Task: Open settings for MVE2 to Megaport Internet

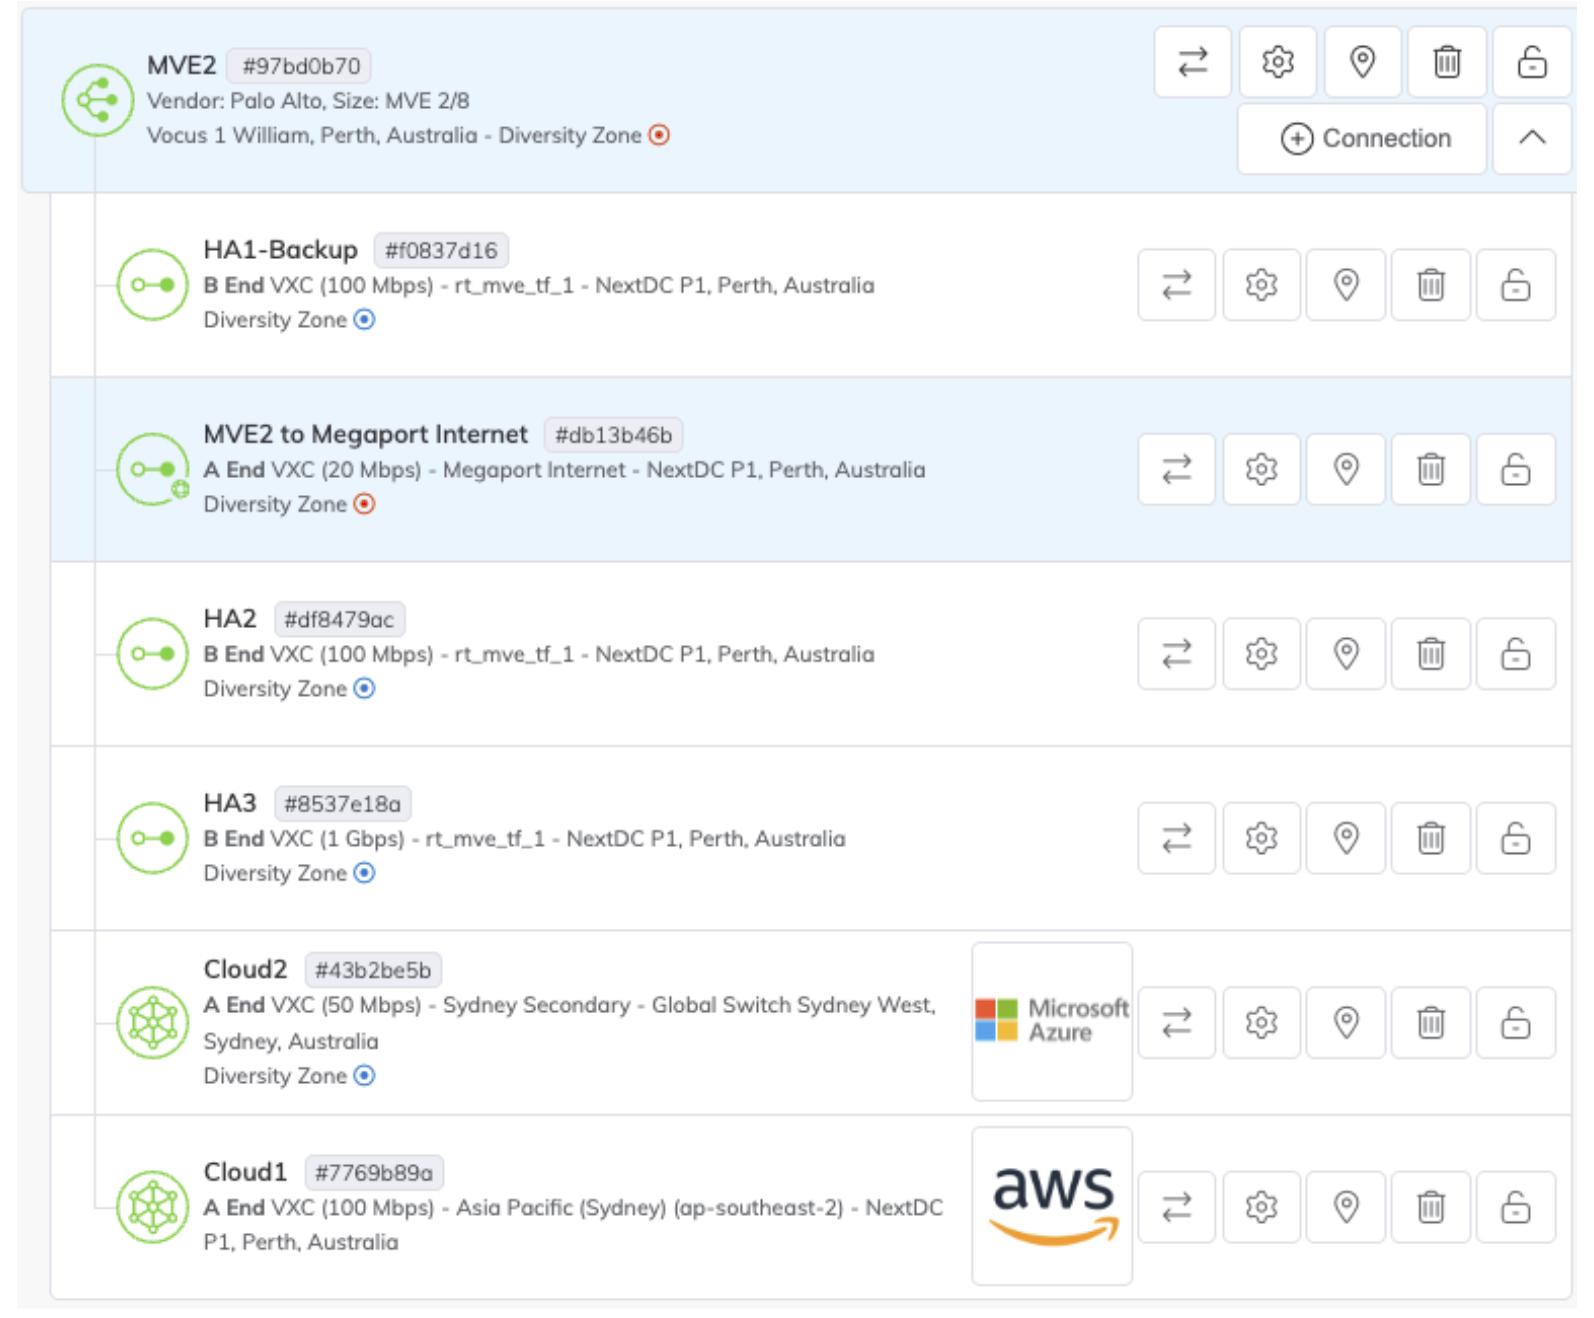Action: click(1261, 469)
